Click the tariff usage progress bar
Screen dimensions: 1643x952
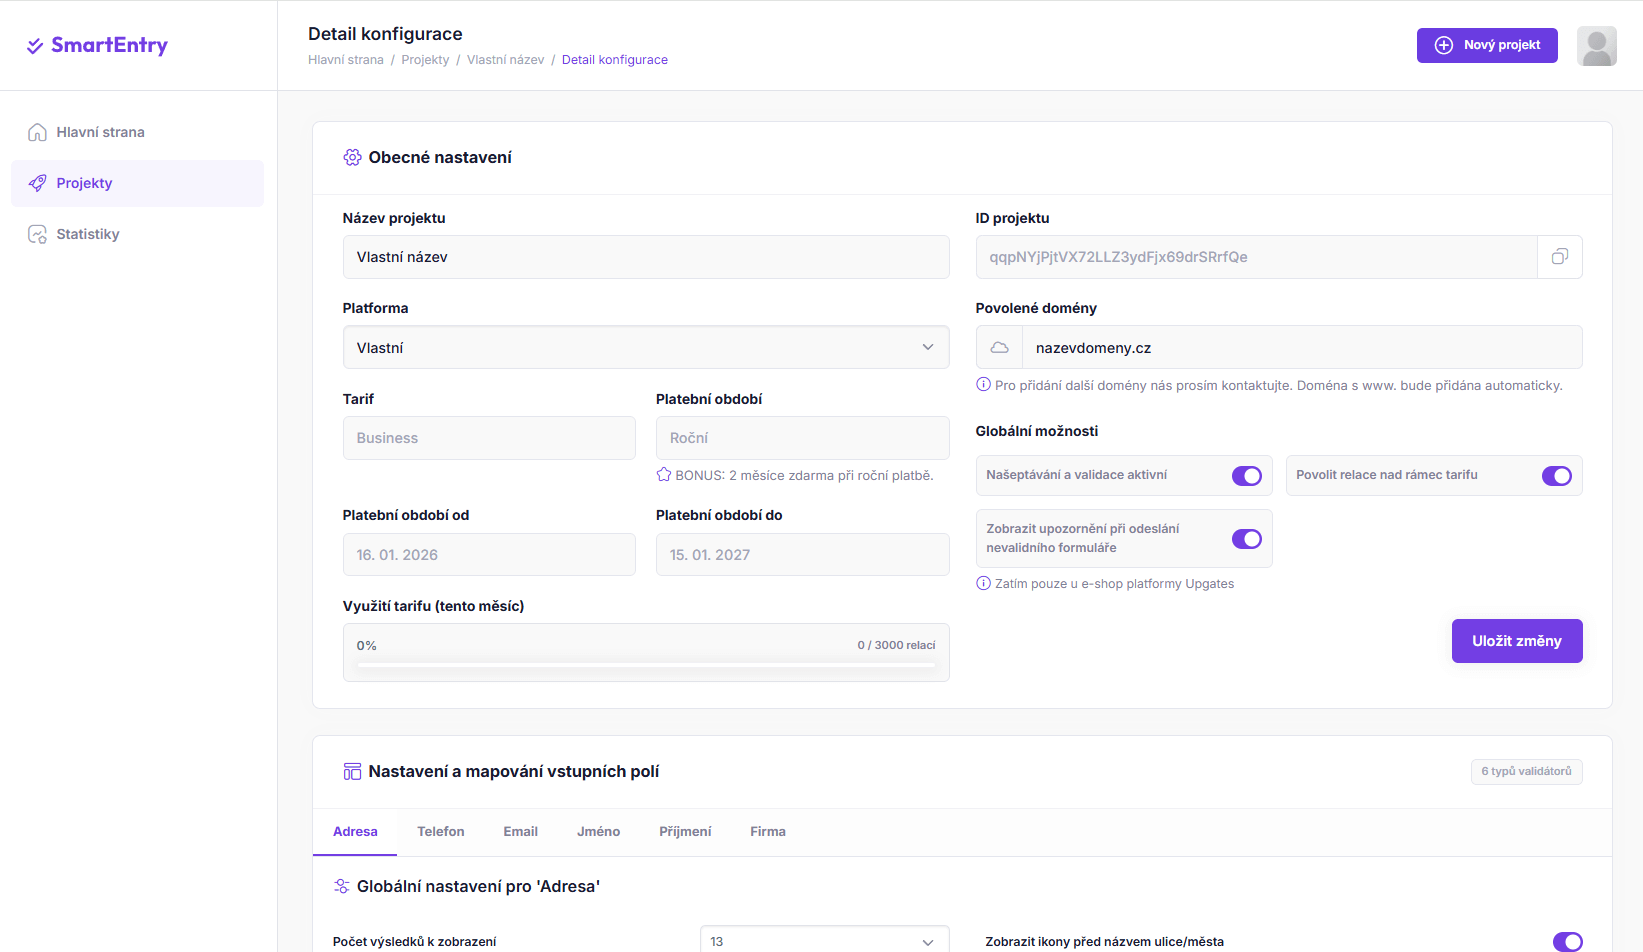646,664
